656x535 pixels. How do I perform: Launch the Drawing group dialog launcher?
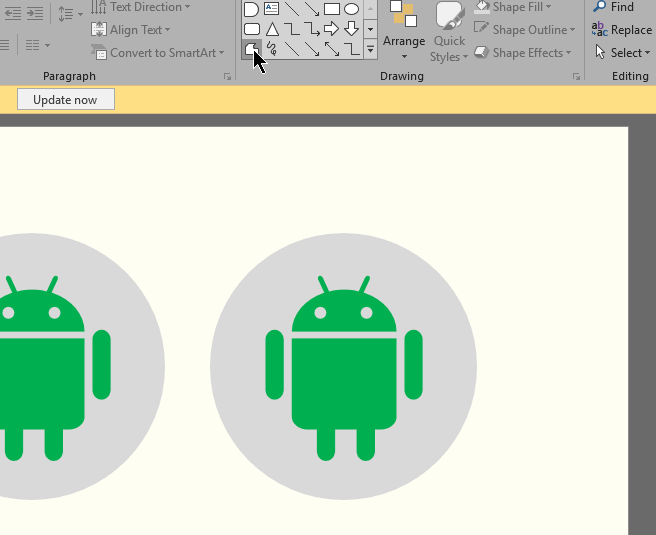click(x=576, y=76)
